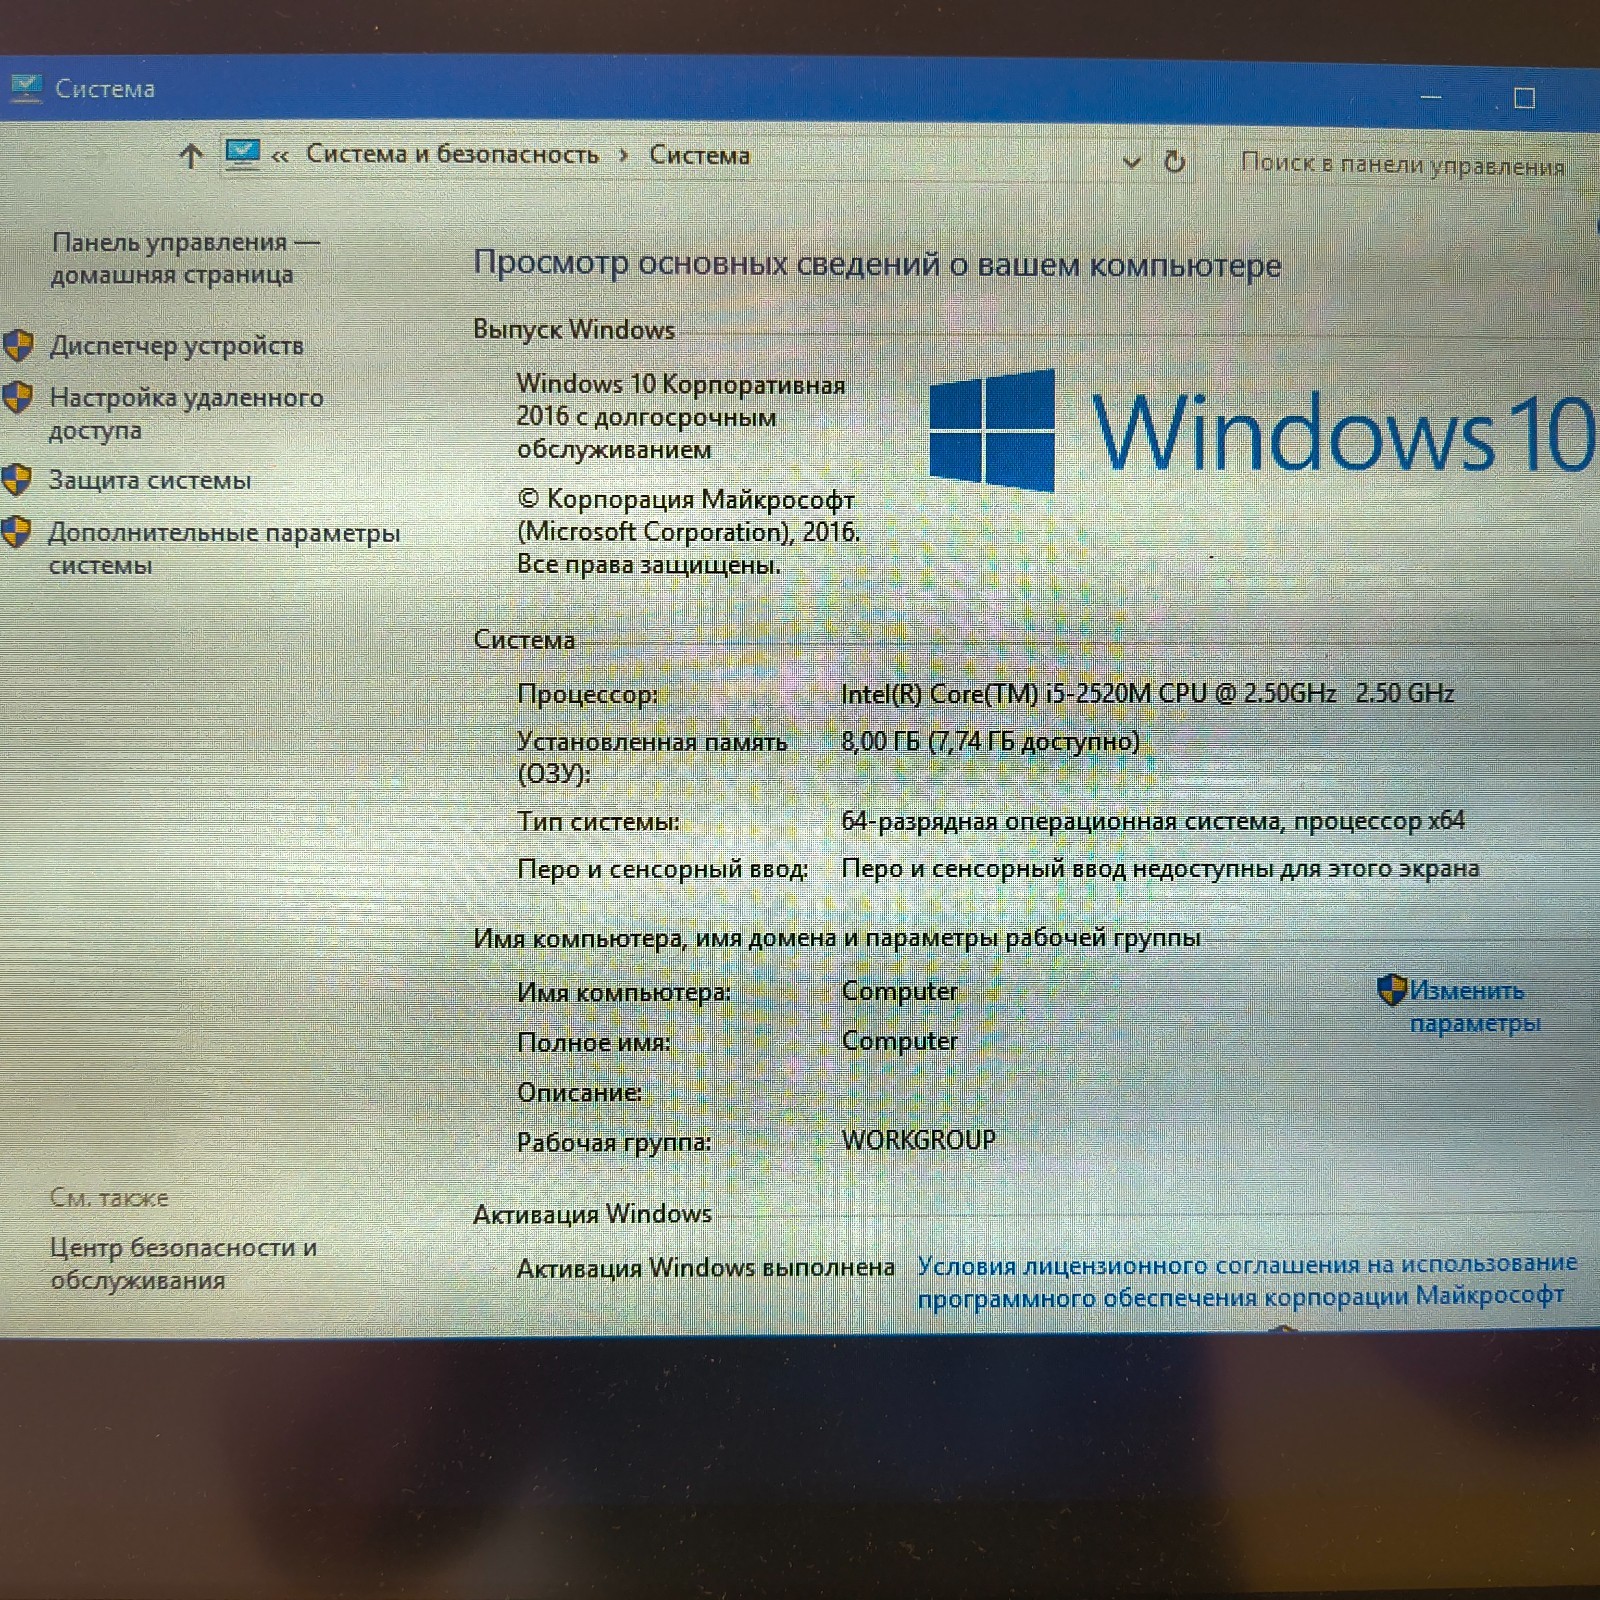Open Центр безопасности и обслуживания
Viewport: 1600px width, 1600px height.
(x=183, y=1264)
